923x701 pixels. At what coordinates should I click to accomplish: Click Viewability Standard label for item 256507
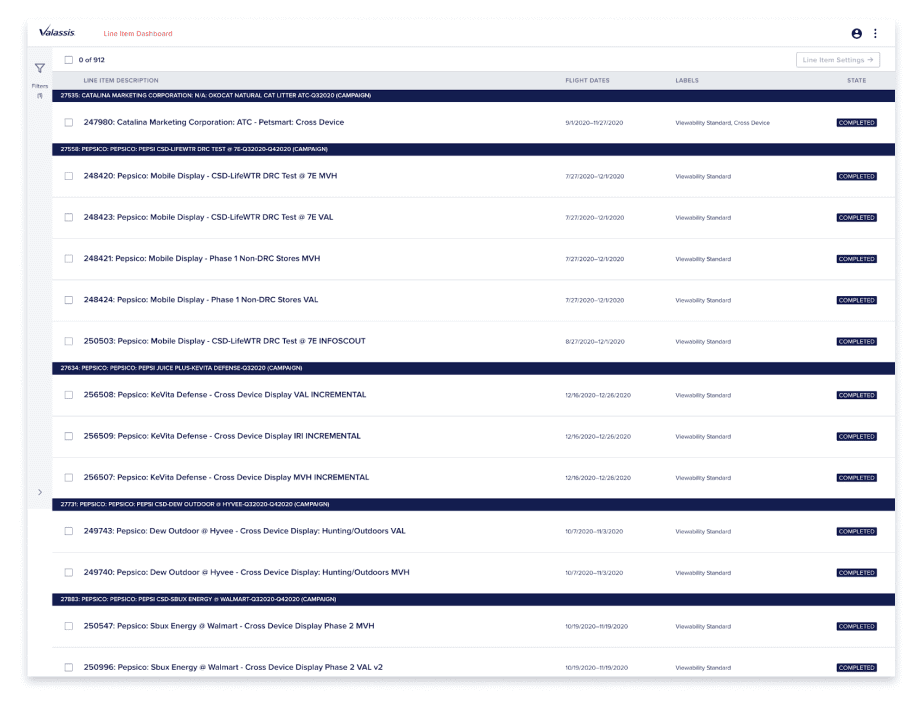click(x=703, y=478)
